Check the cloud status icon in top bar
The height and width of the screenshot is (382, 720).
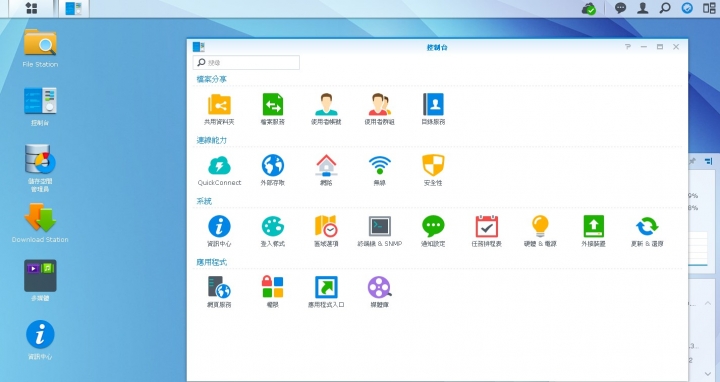point(589,8)
